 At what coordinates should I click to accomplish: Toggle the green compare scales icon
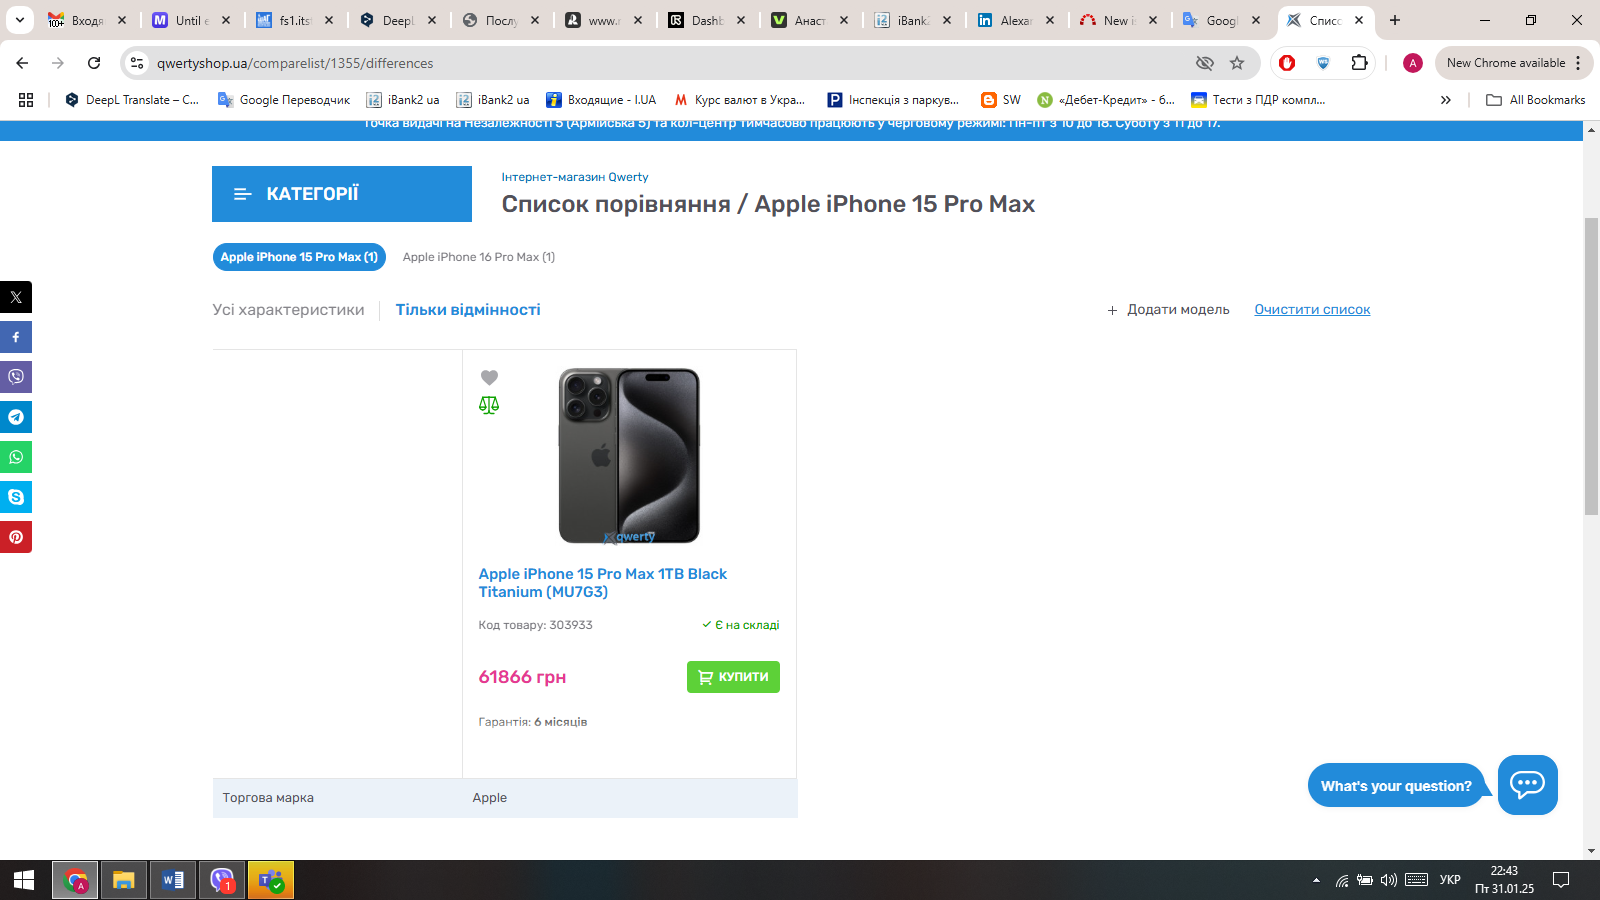489,405
